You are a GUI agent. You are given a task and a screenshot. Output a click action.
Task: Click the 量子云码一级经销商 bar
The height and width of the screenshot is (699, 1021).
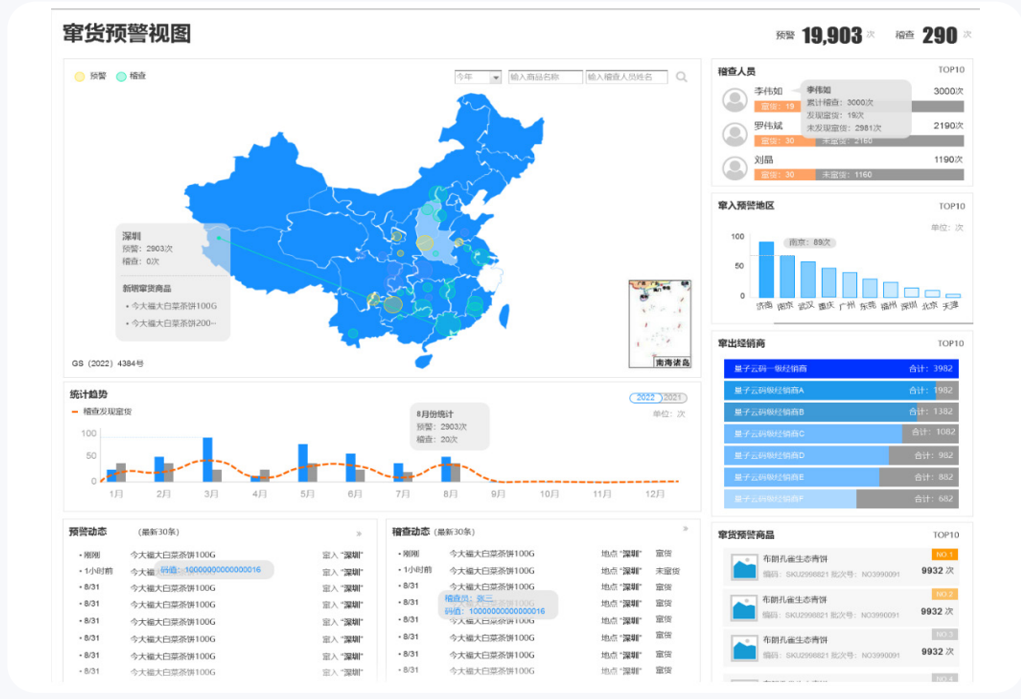pyautogui.click(x=840, y=368)
